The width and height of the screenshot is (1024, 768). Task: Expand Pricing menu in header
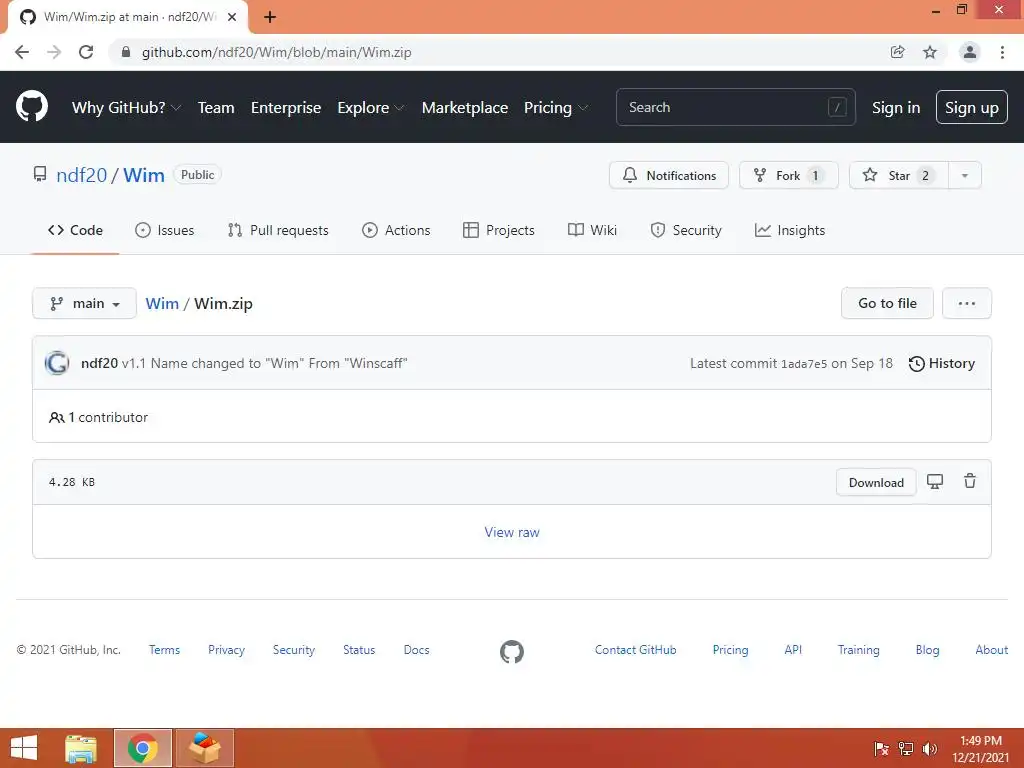(x=556, y=107)
